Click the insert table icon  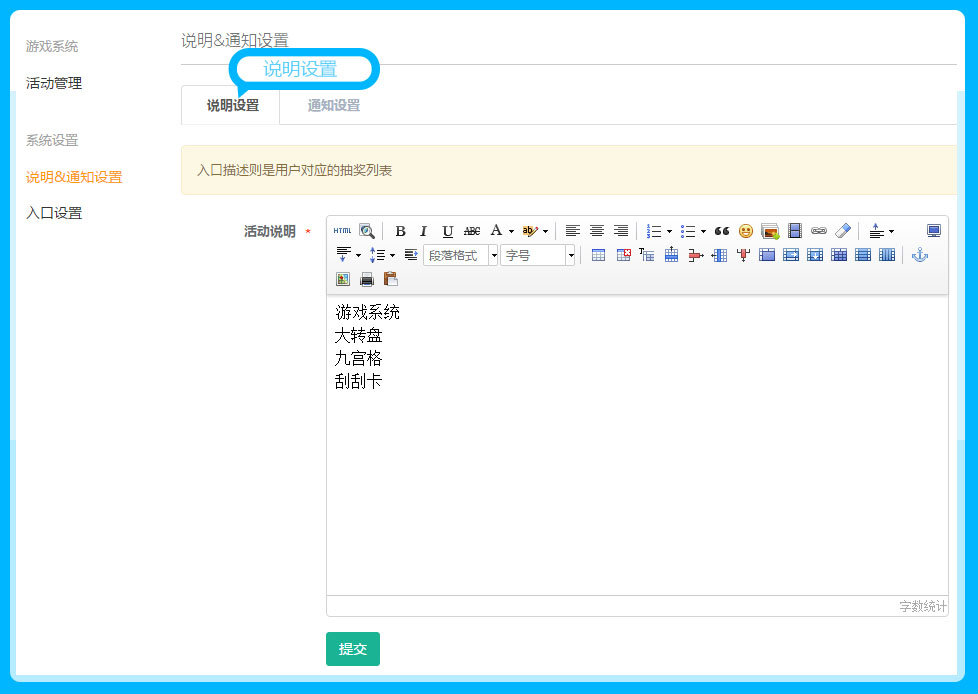598,255
